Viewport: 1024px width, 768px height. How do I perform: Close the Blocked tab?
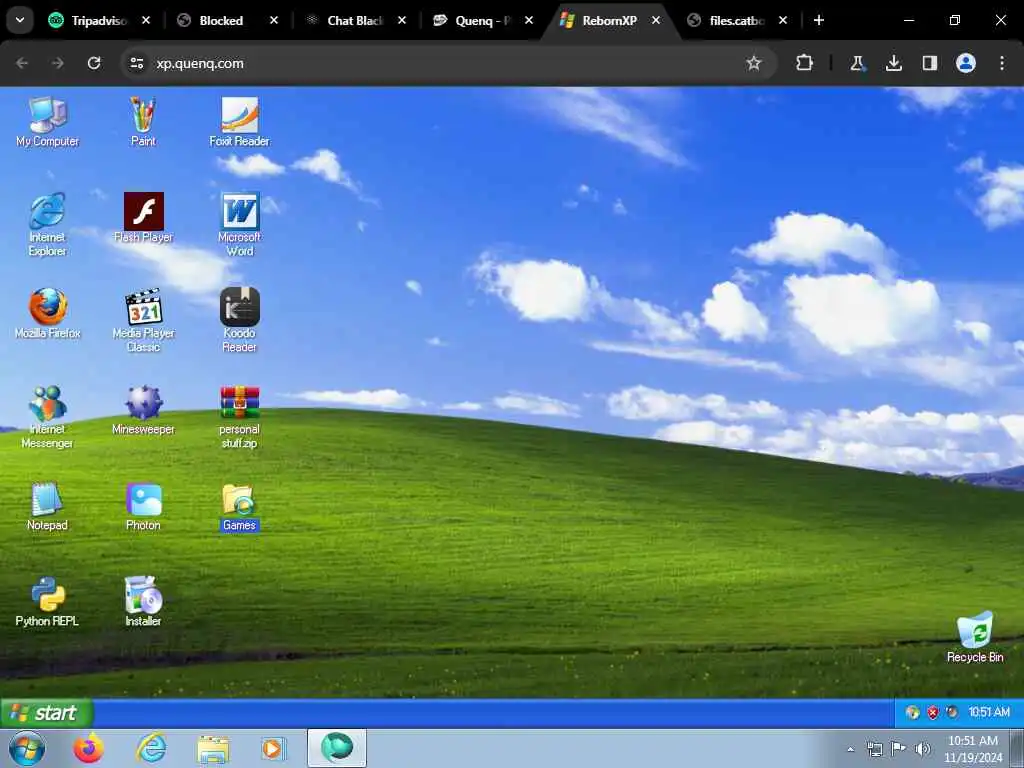tap(274, 20)
